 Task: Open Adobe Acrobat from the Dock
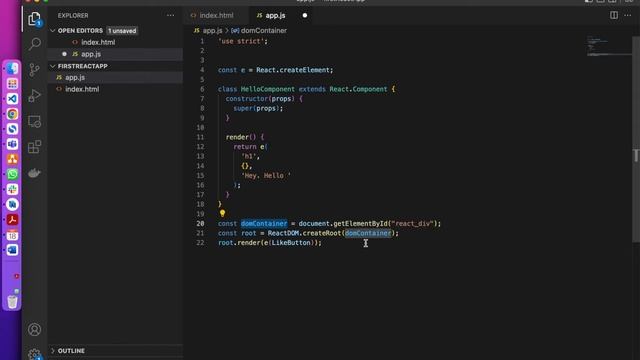coord(12,220)
